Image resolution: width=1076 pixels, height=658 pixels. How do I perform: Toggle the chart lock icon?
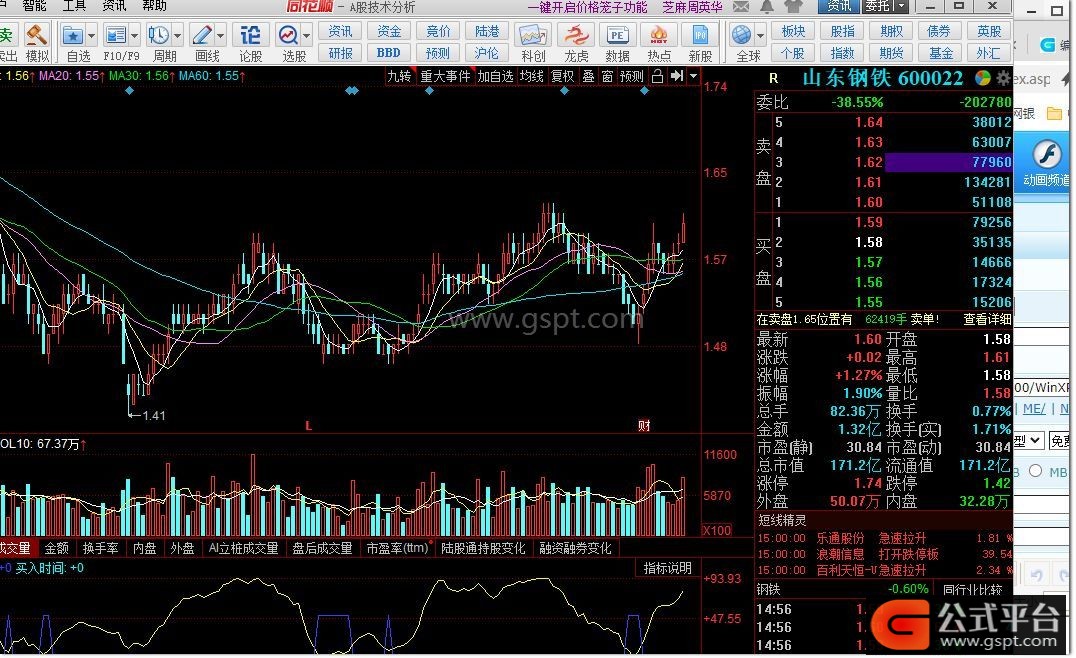pos(657,75)
